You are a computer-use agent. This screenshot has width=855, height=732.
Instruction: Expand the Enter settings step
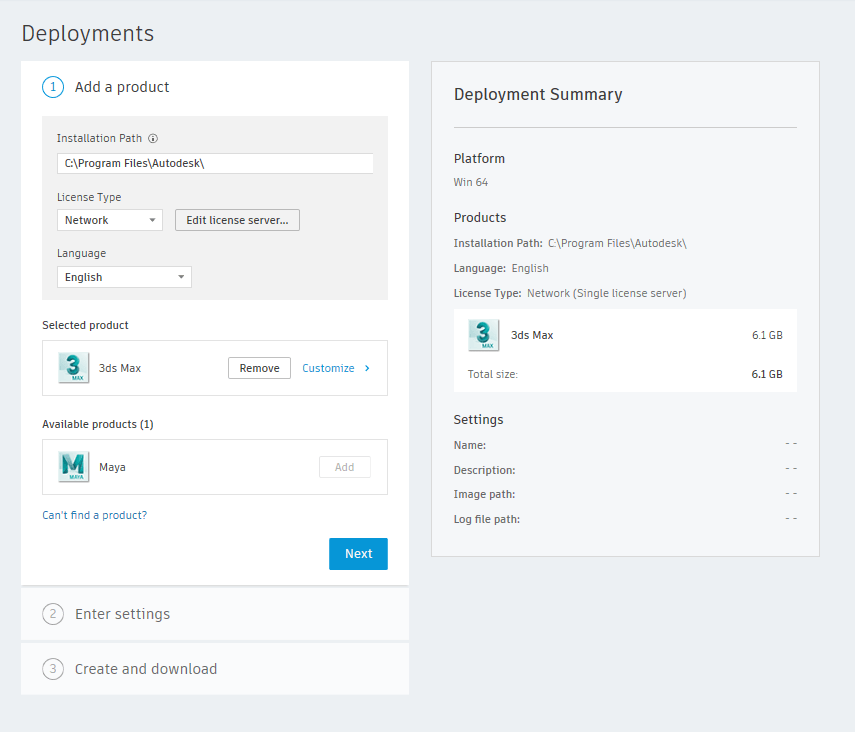215,614
